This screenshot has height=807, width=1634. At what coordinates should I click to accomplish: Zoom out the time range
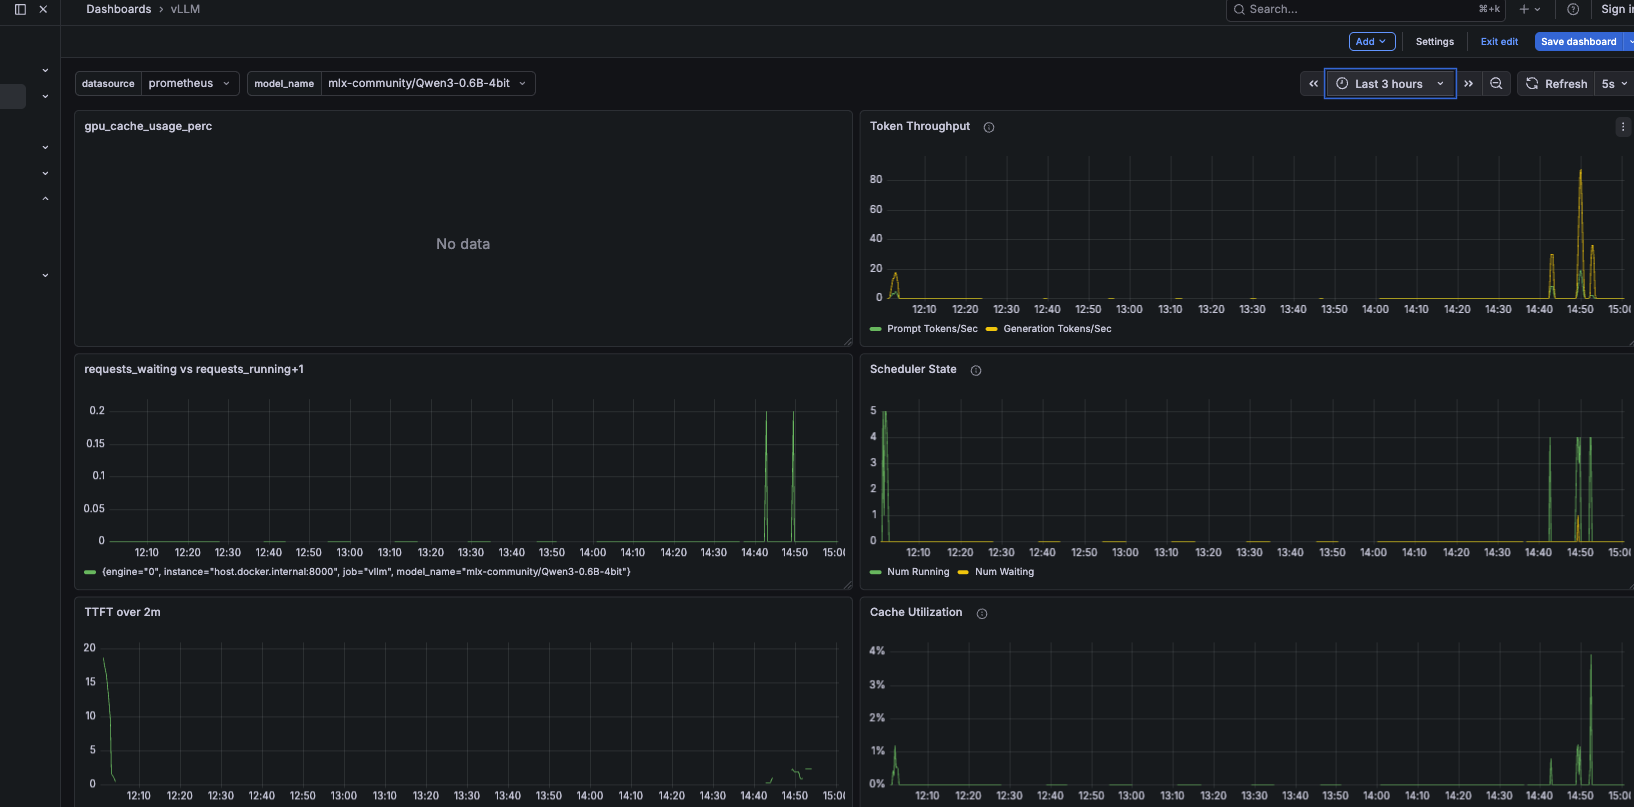point(1496,84)
